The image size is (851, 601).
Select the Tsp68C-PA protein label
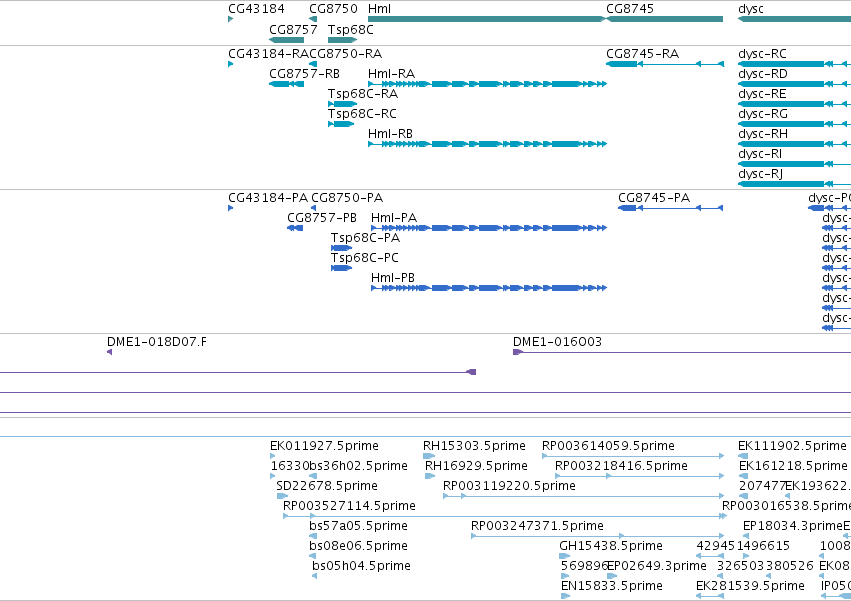[365, 238]
